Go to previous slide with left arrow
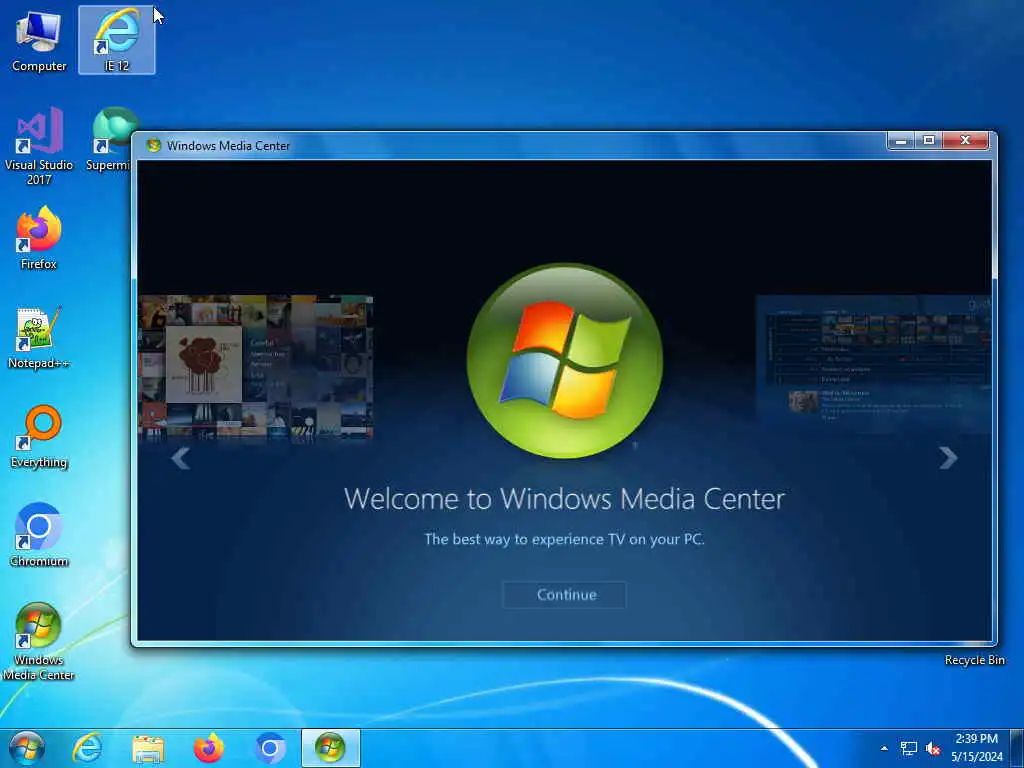This screenshot has height=768, width=1024. [x=180, y=458]
